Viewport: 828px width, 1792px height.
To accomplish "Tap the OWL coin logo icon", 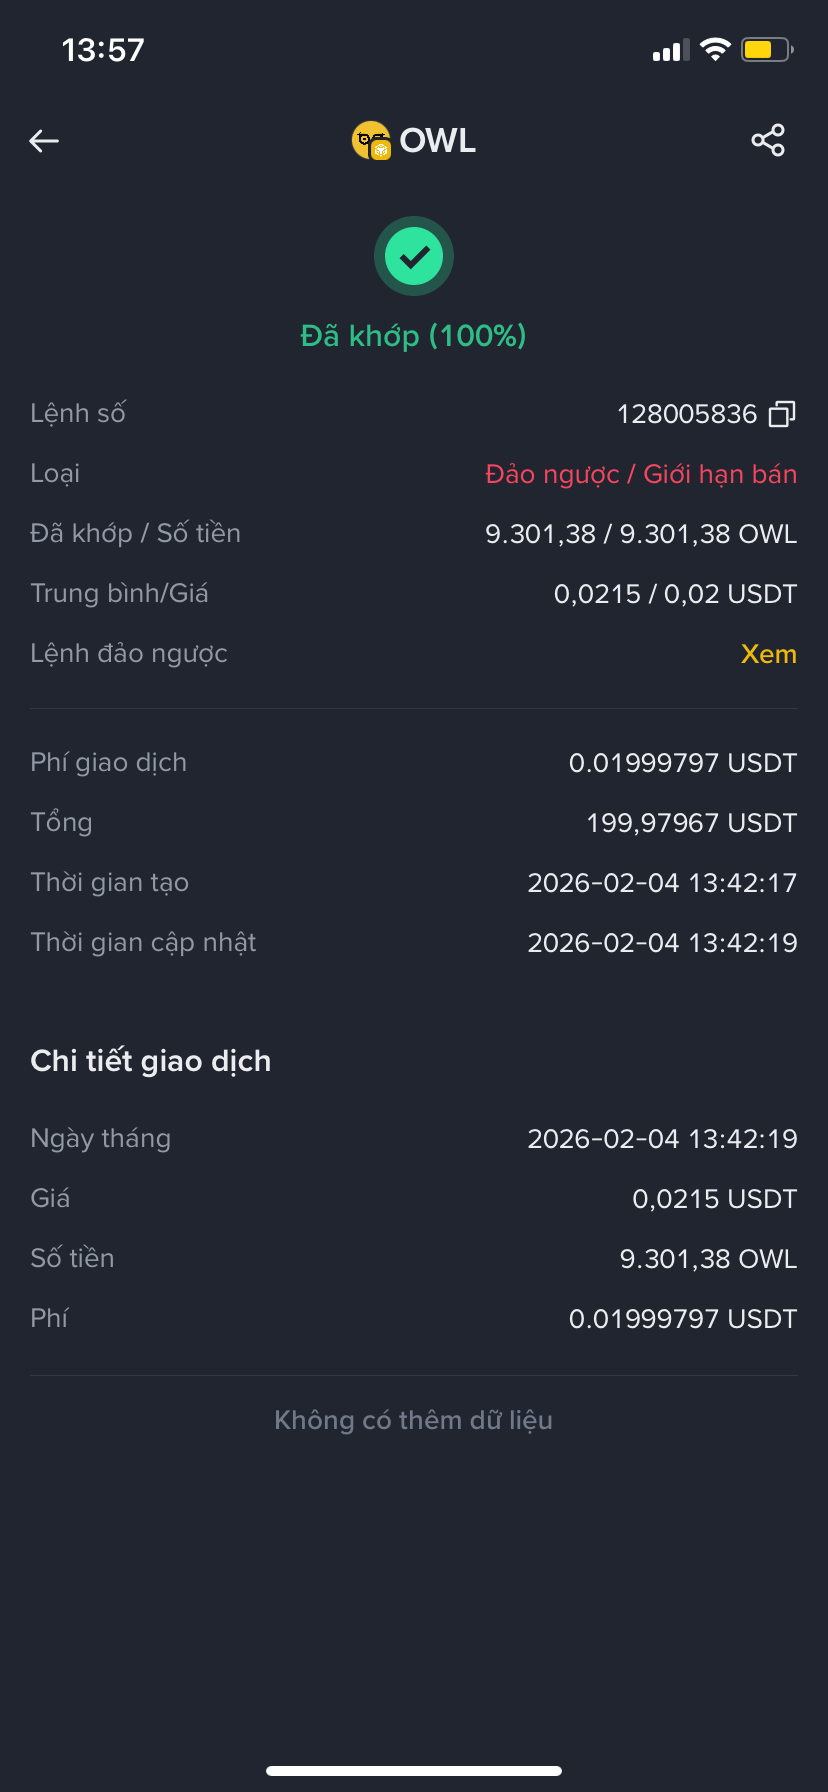I will 371,141.
